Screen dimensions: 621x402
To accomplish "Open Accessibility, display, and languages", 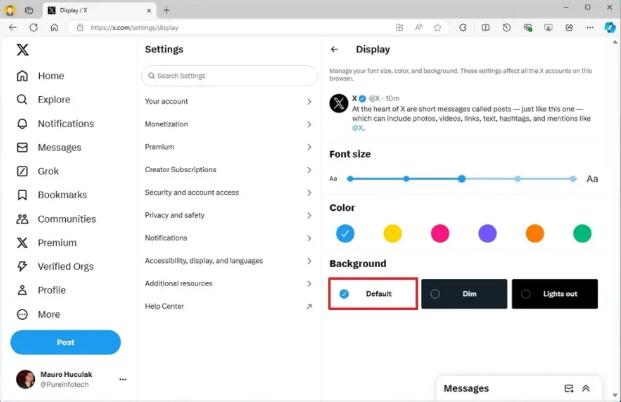I will 229,261.
